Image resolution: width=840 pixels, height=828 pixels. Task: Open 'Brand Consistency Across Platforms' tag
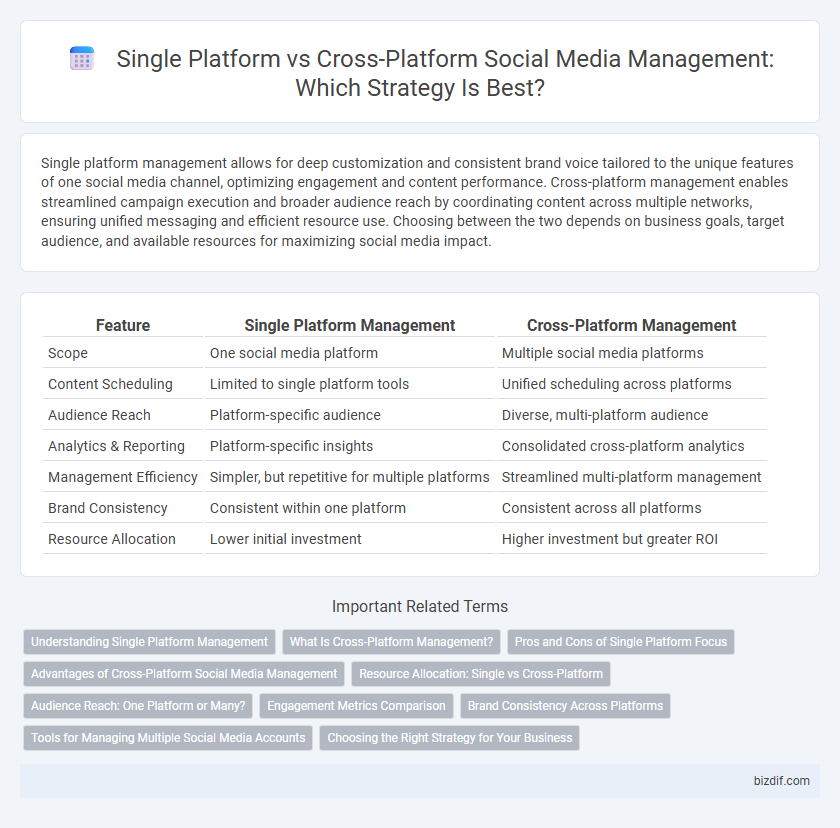click(565, 706)
